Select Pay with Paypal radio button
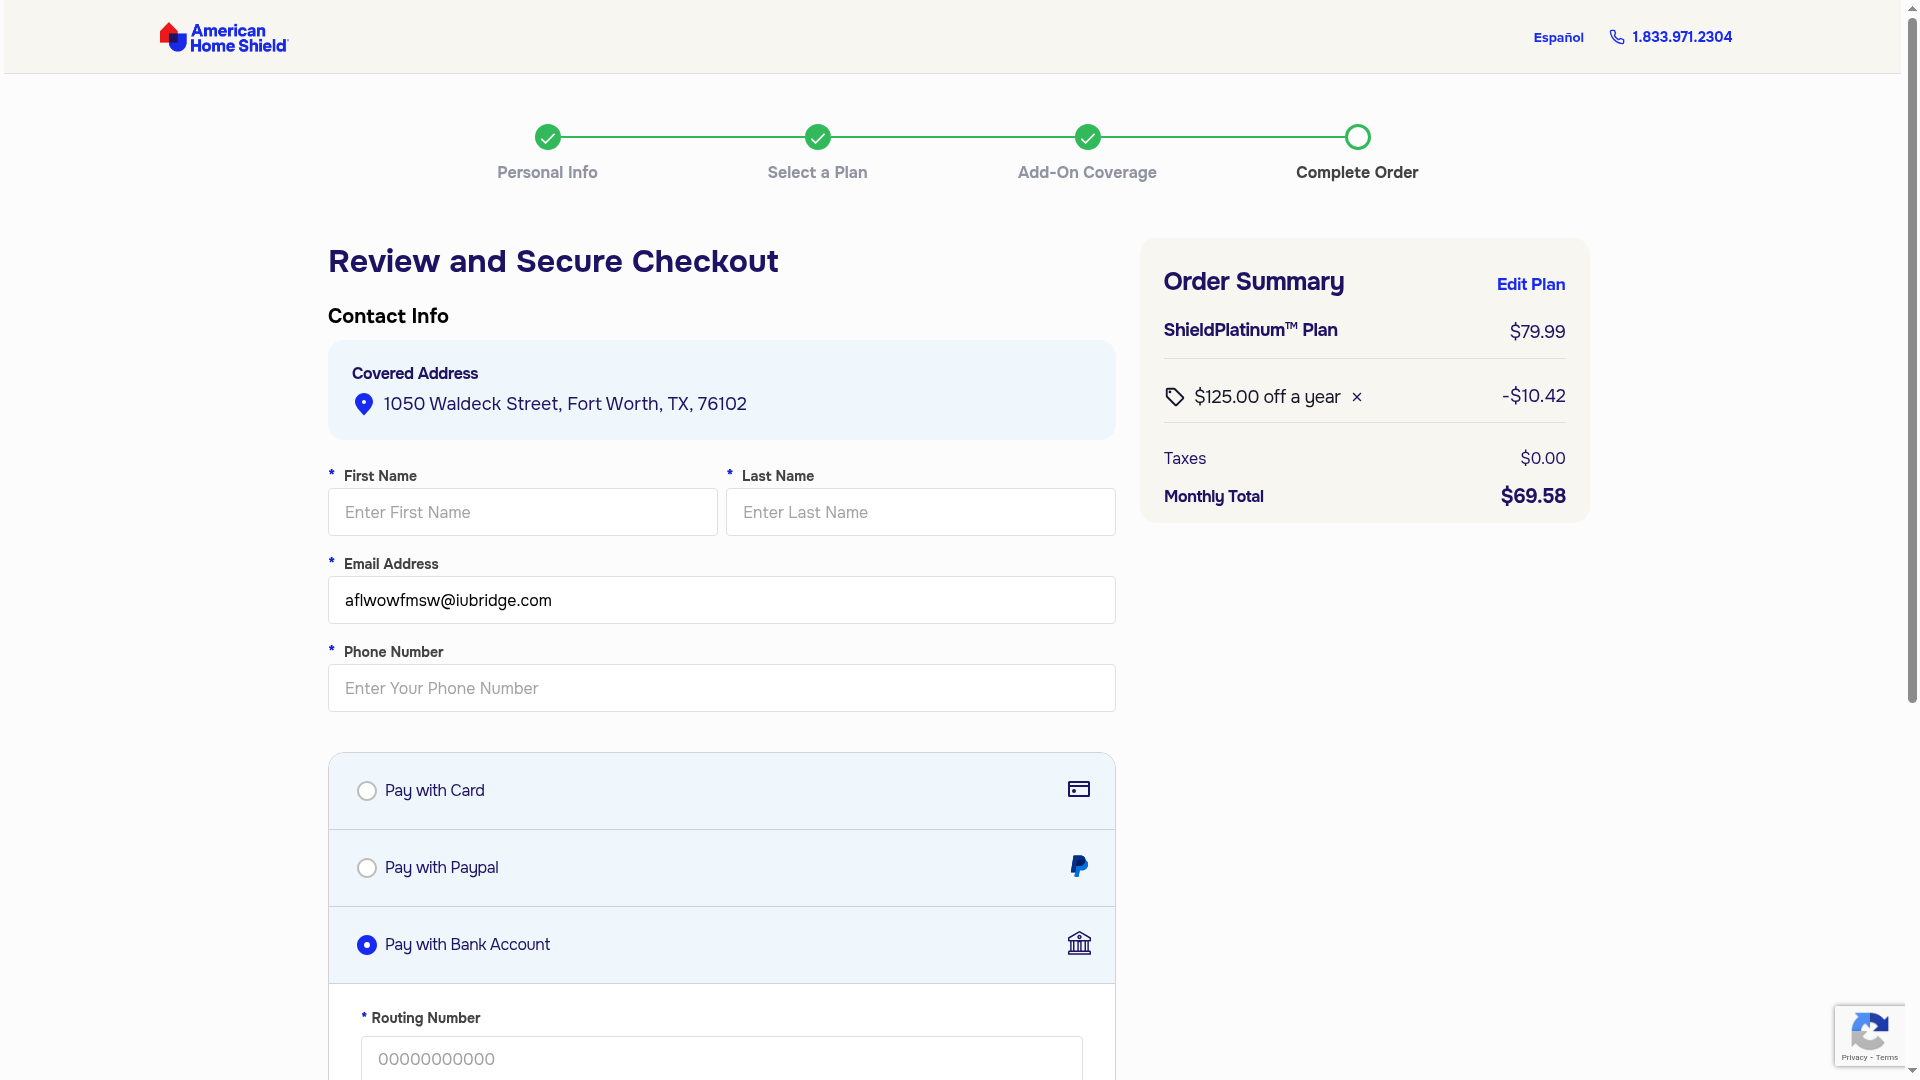 367,868
